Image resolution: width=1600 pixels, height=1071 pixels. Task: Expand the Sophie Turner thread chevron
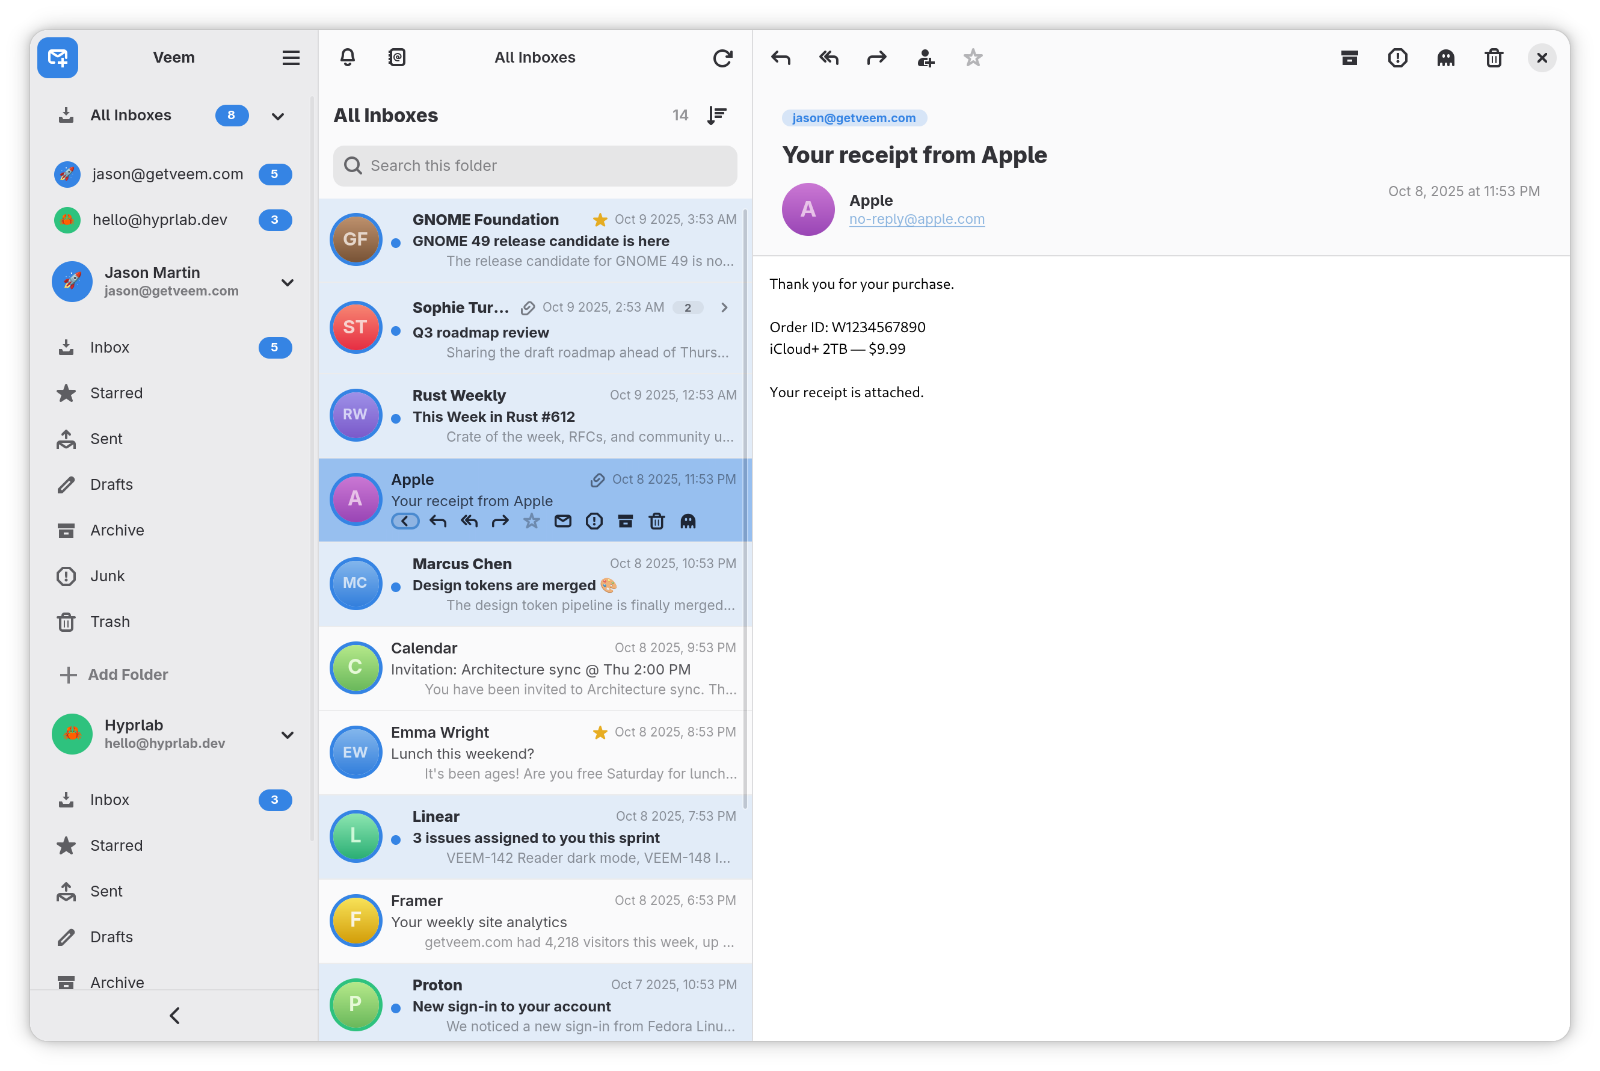[725, 308]
